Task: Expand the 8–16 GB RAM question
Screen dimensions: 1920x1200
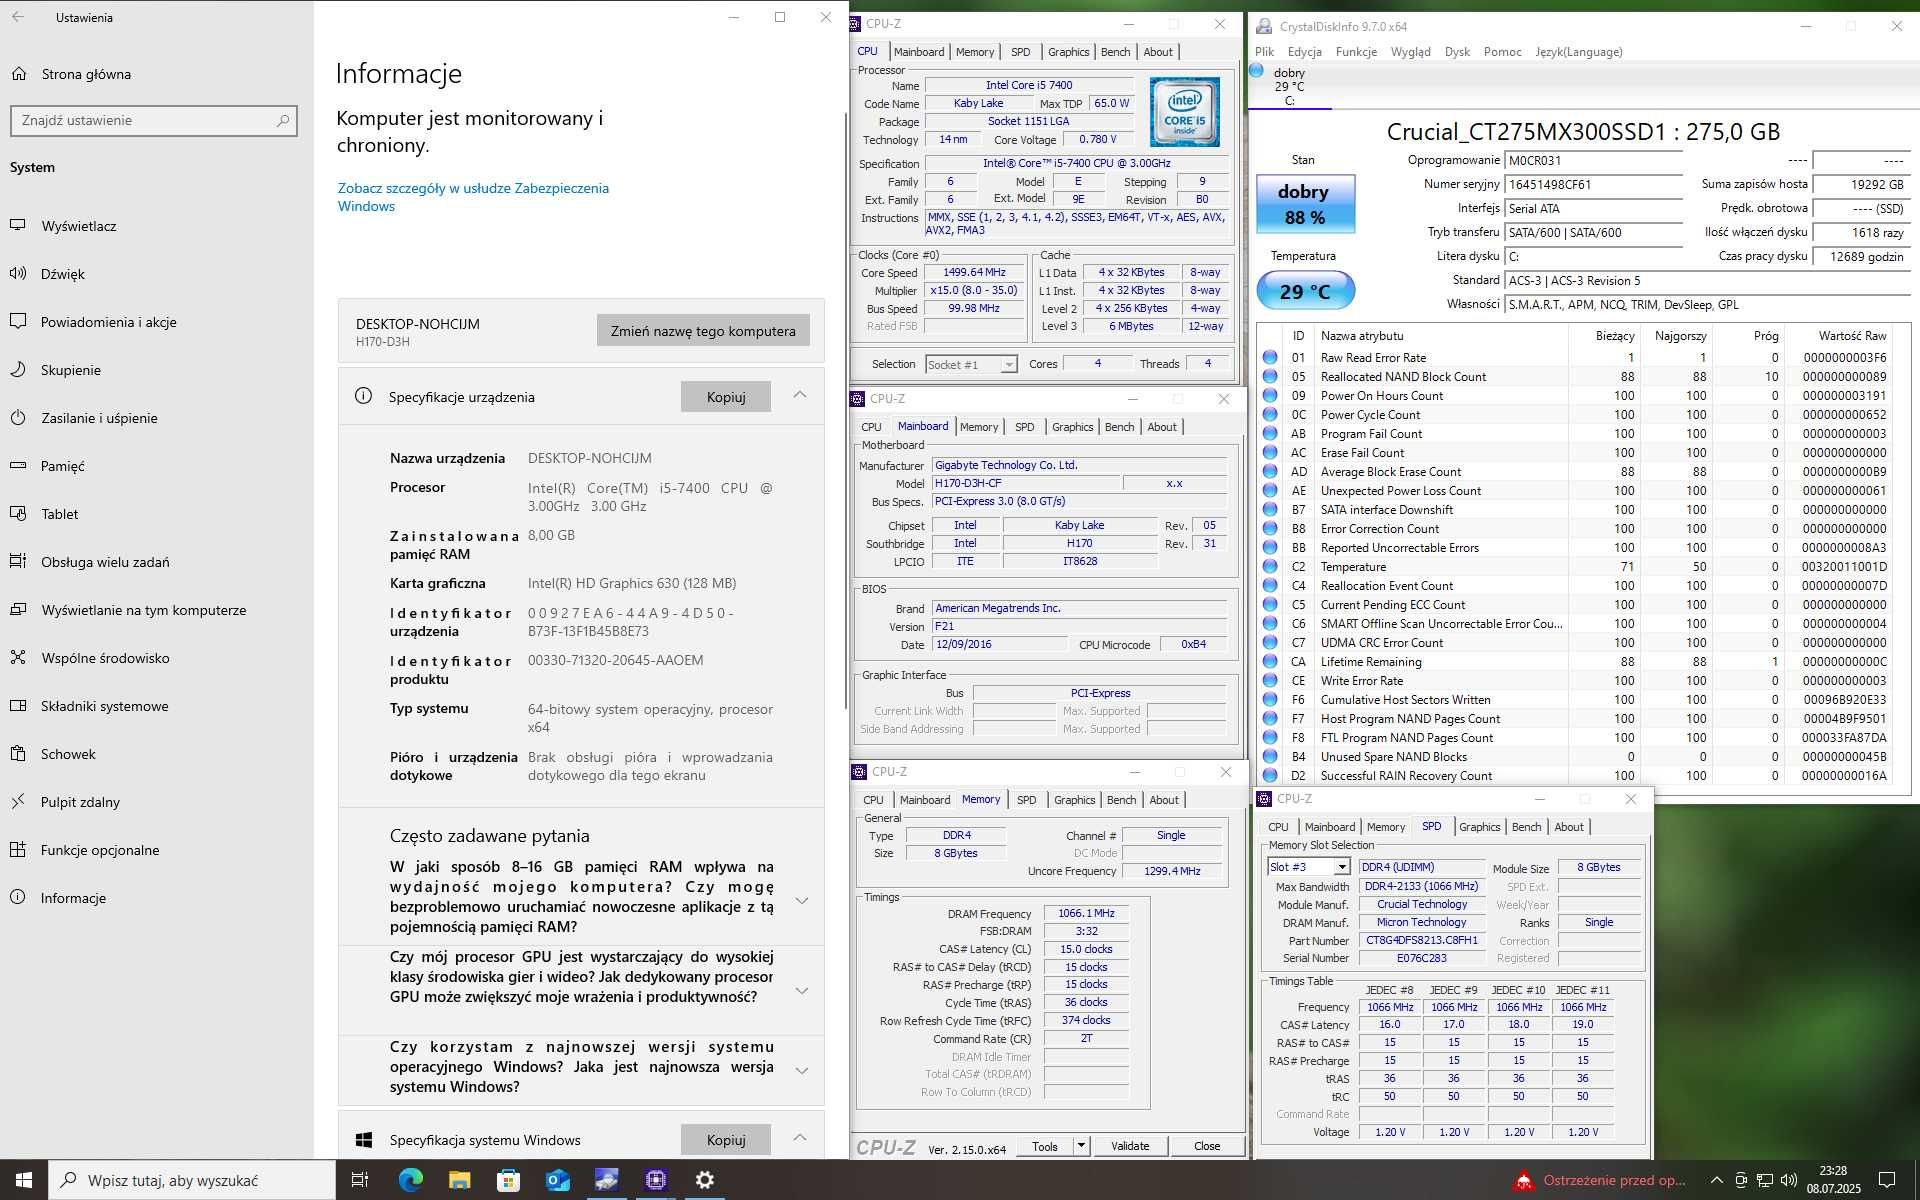Action: click(802, 900)
